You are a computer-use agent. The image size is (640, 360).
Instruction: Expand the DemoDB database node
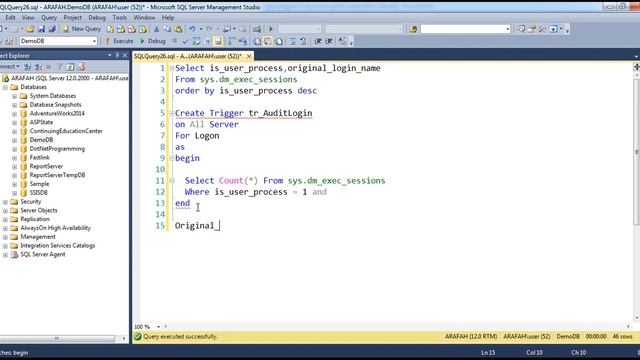pyautogui.click(x=14, y=140)
